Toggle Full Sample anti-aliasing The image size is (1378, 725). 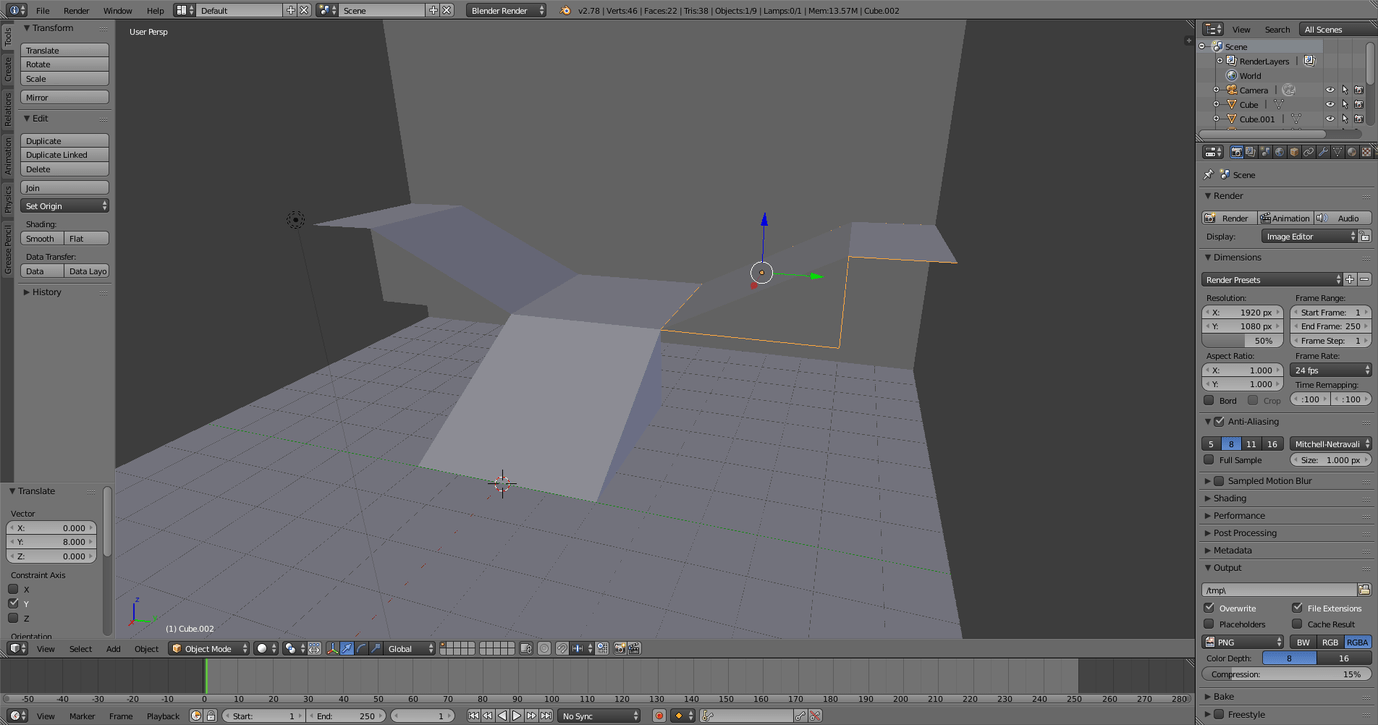(1211, 459)
